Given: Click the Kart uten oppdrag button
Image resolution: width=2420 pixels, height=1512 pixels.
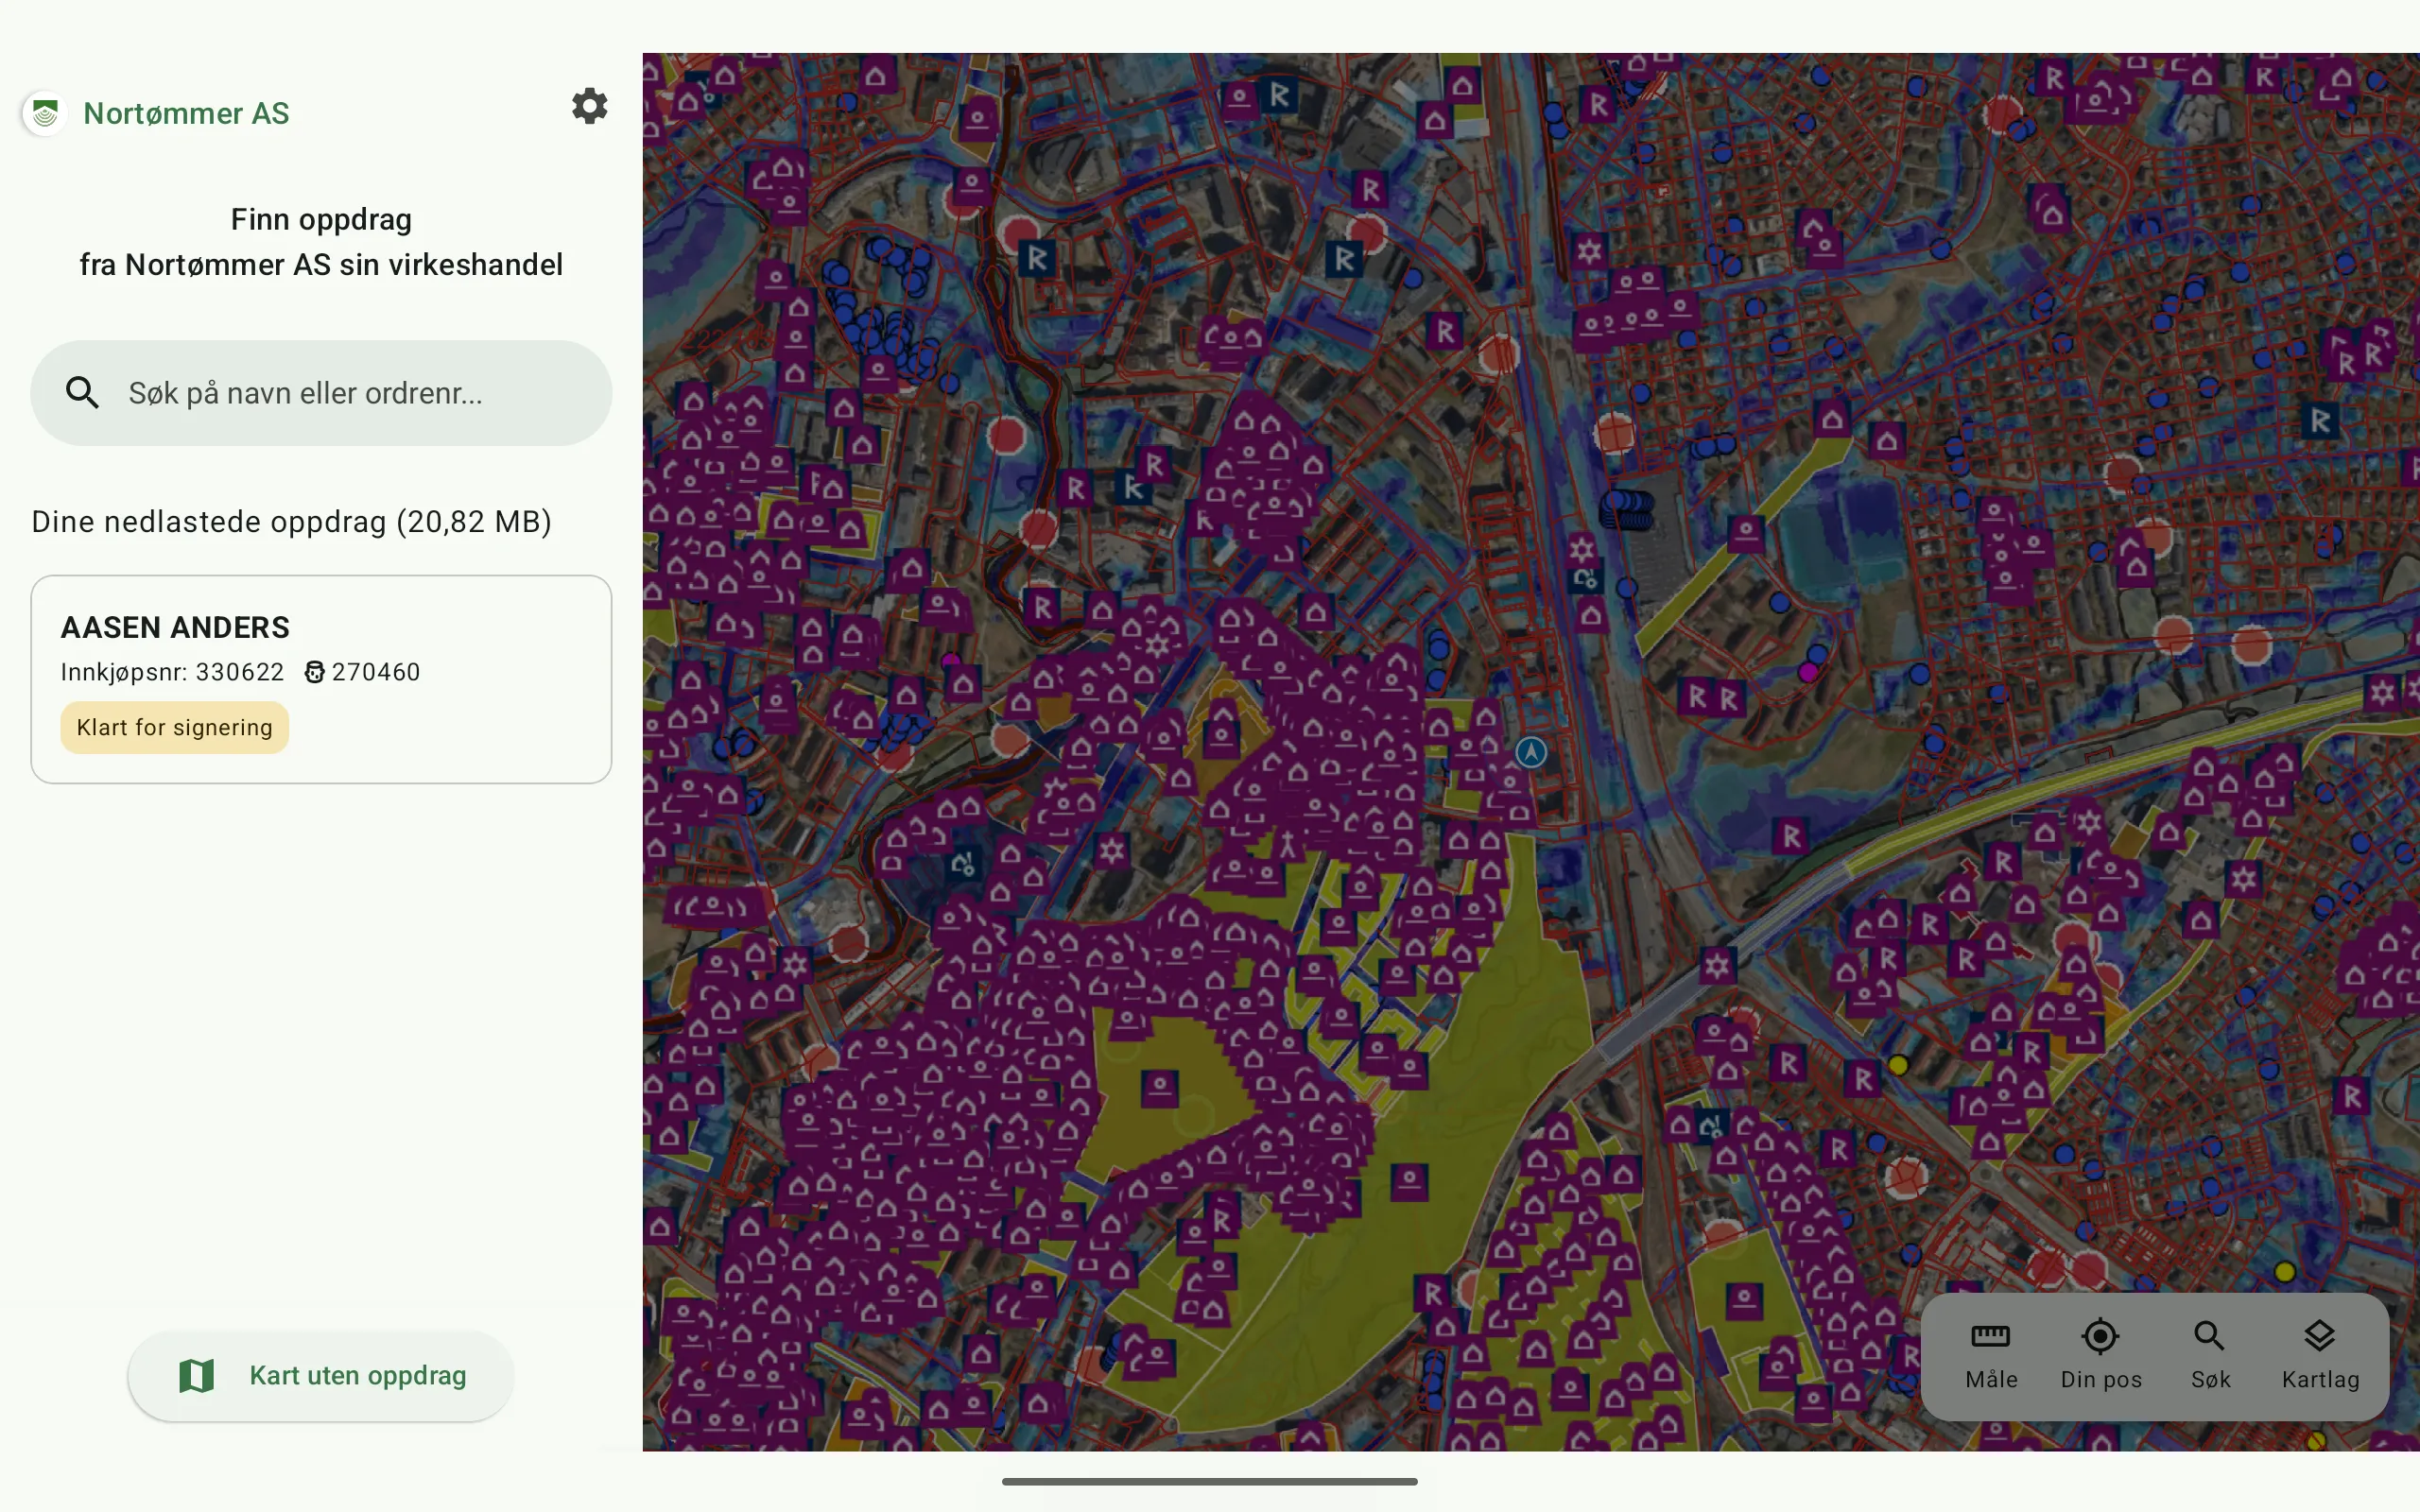Looking at the screenshot, I should 320,1376.
